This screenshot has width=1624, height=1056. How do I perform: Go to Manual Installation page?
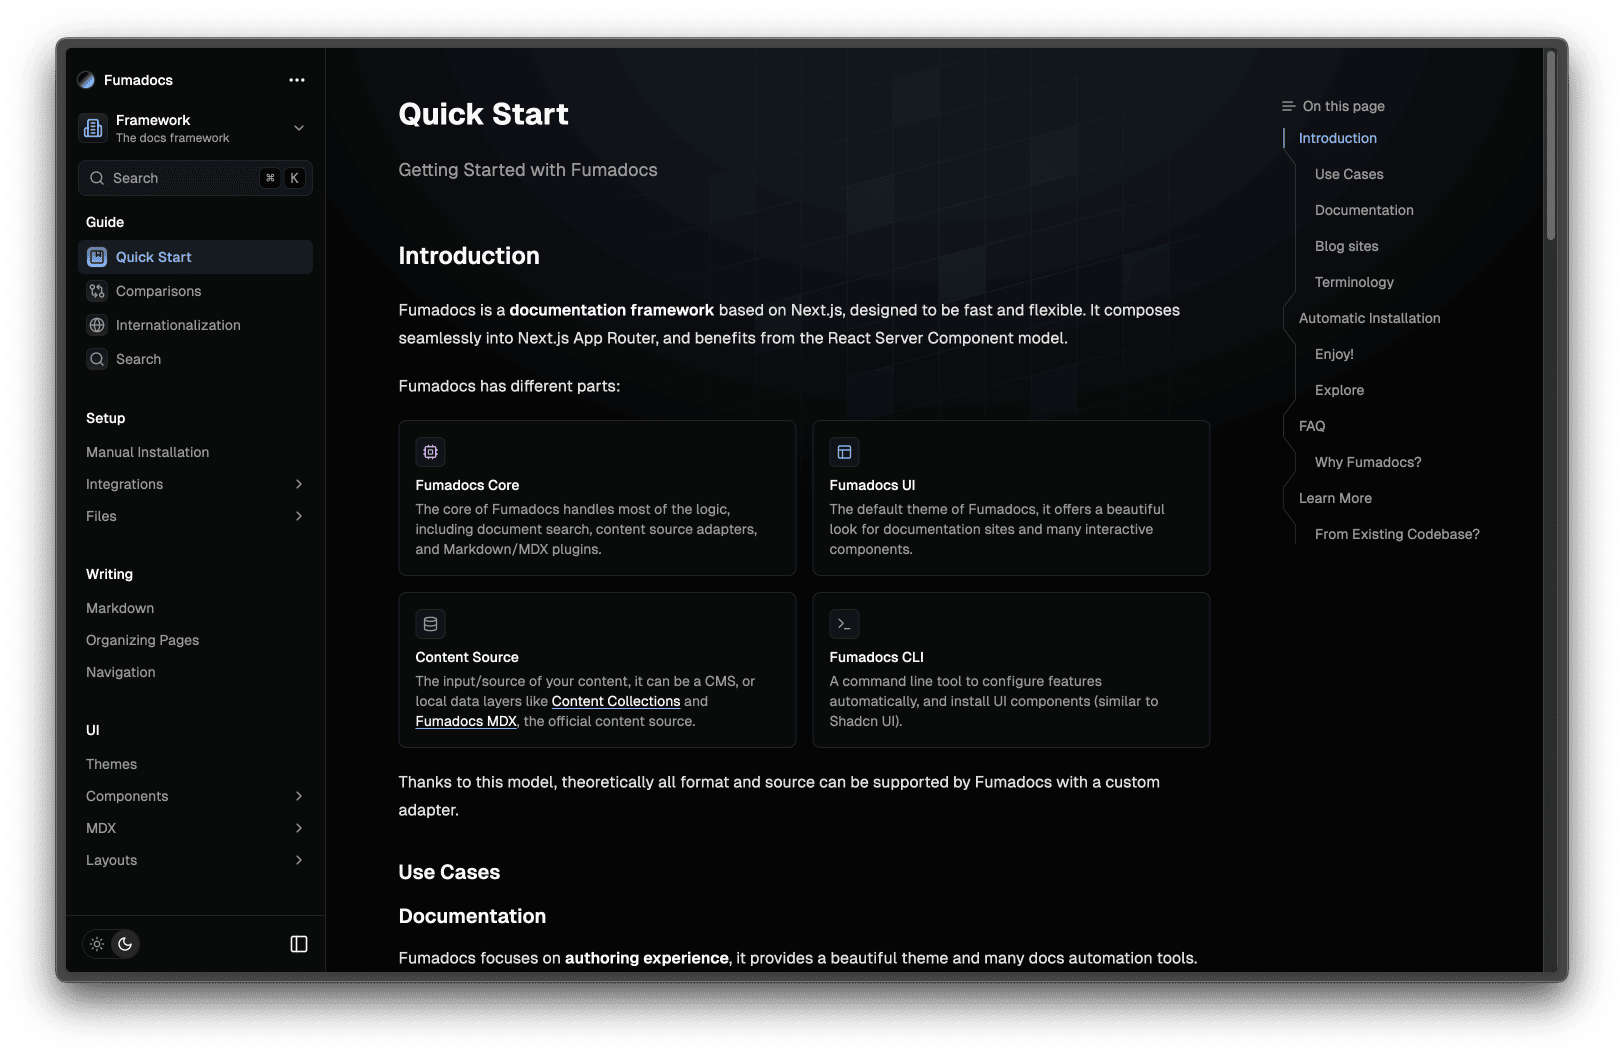tap(148, 452)
